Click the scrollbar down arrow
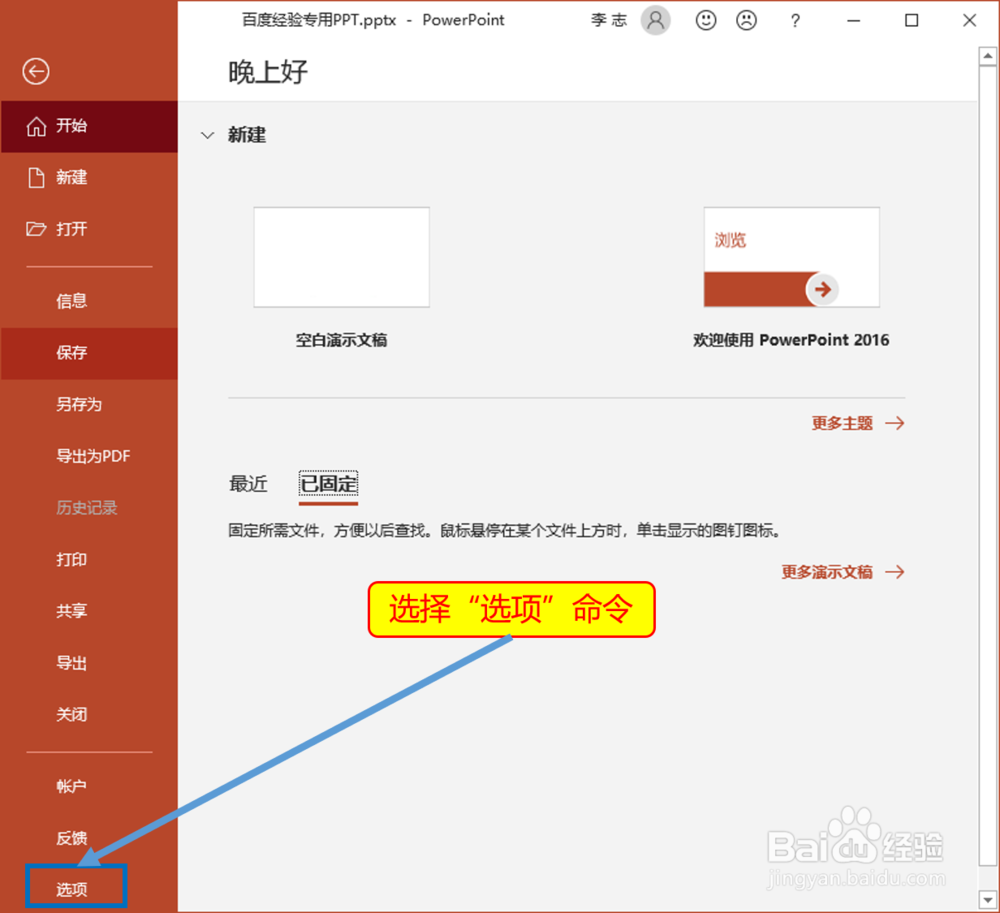This screenshot has height=913, width=1000. point(988,899)
